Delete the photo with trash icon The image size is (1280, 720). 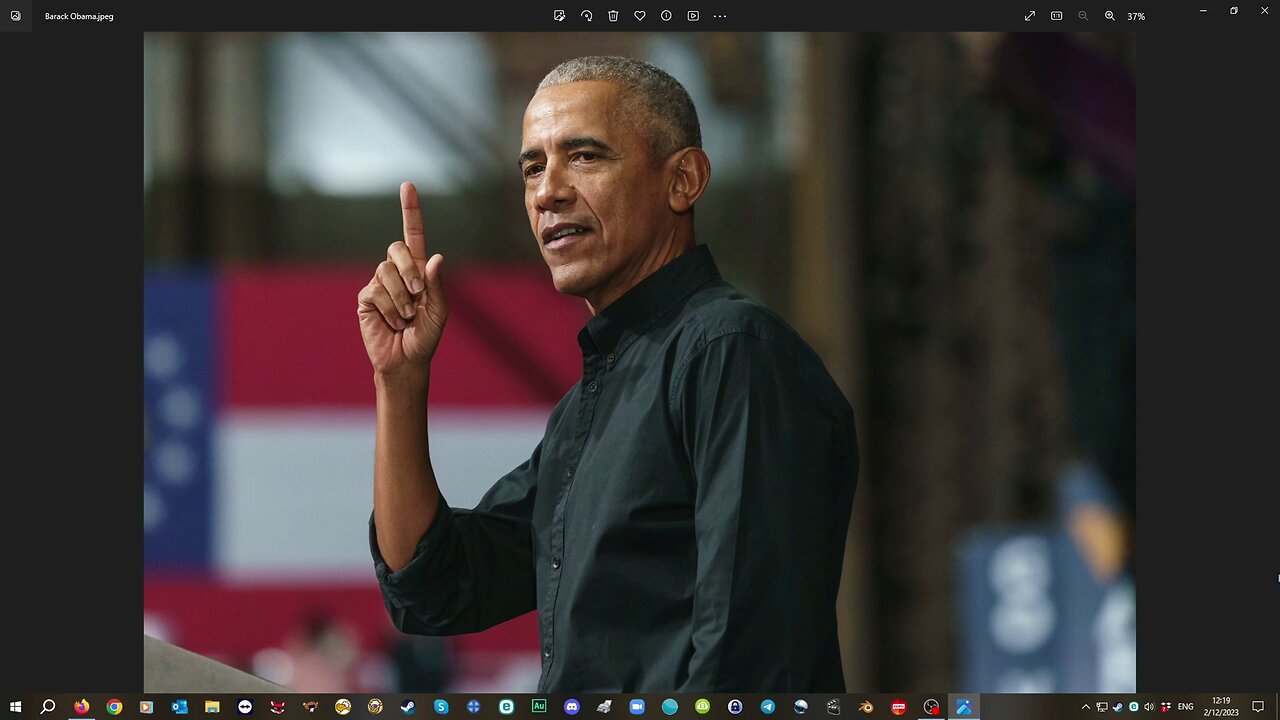point(613,16)
